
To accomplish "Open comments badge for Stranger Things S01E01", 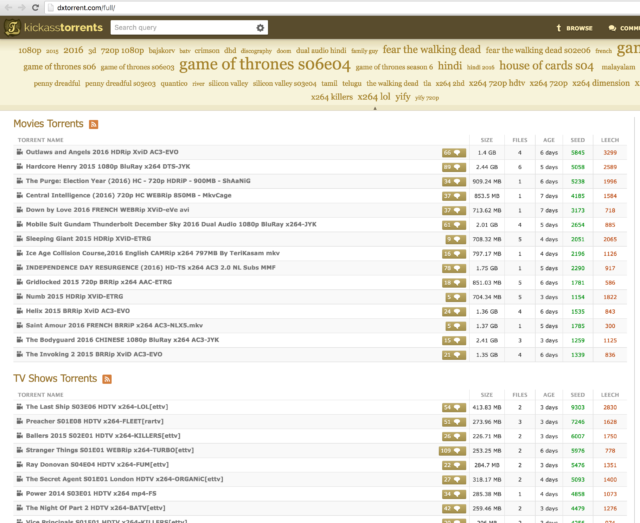I will coord(452,451).
